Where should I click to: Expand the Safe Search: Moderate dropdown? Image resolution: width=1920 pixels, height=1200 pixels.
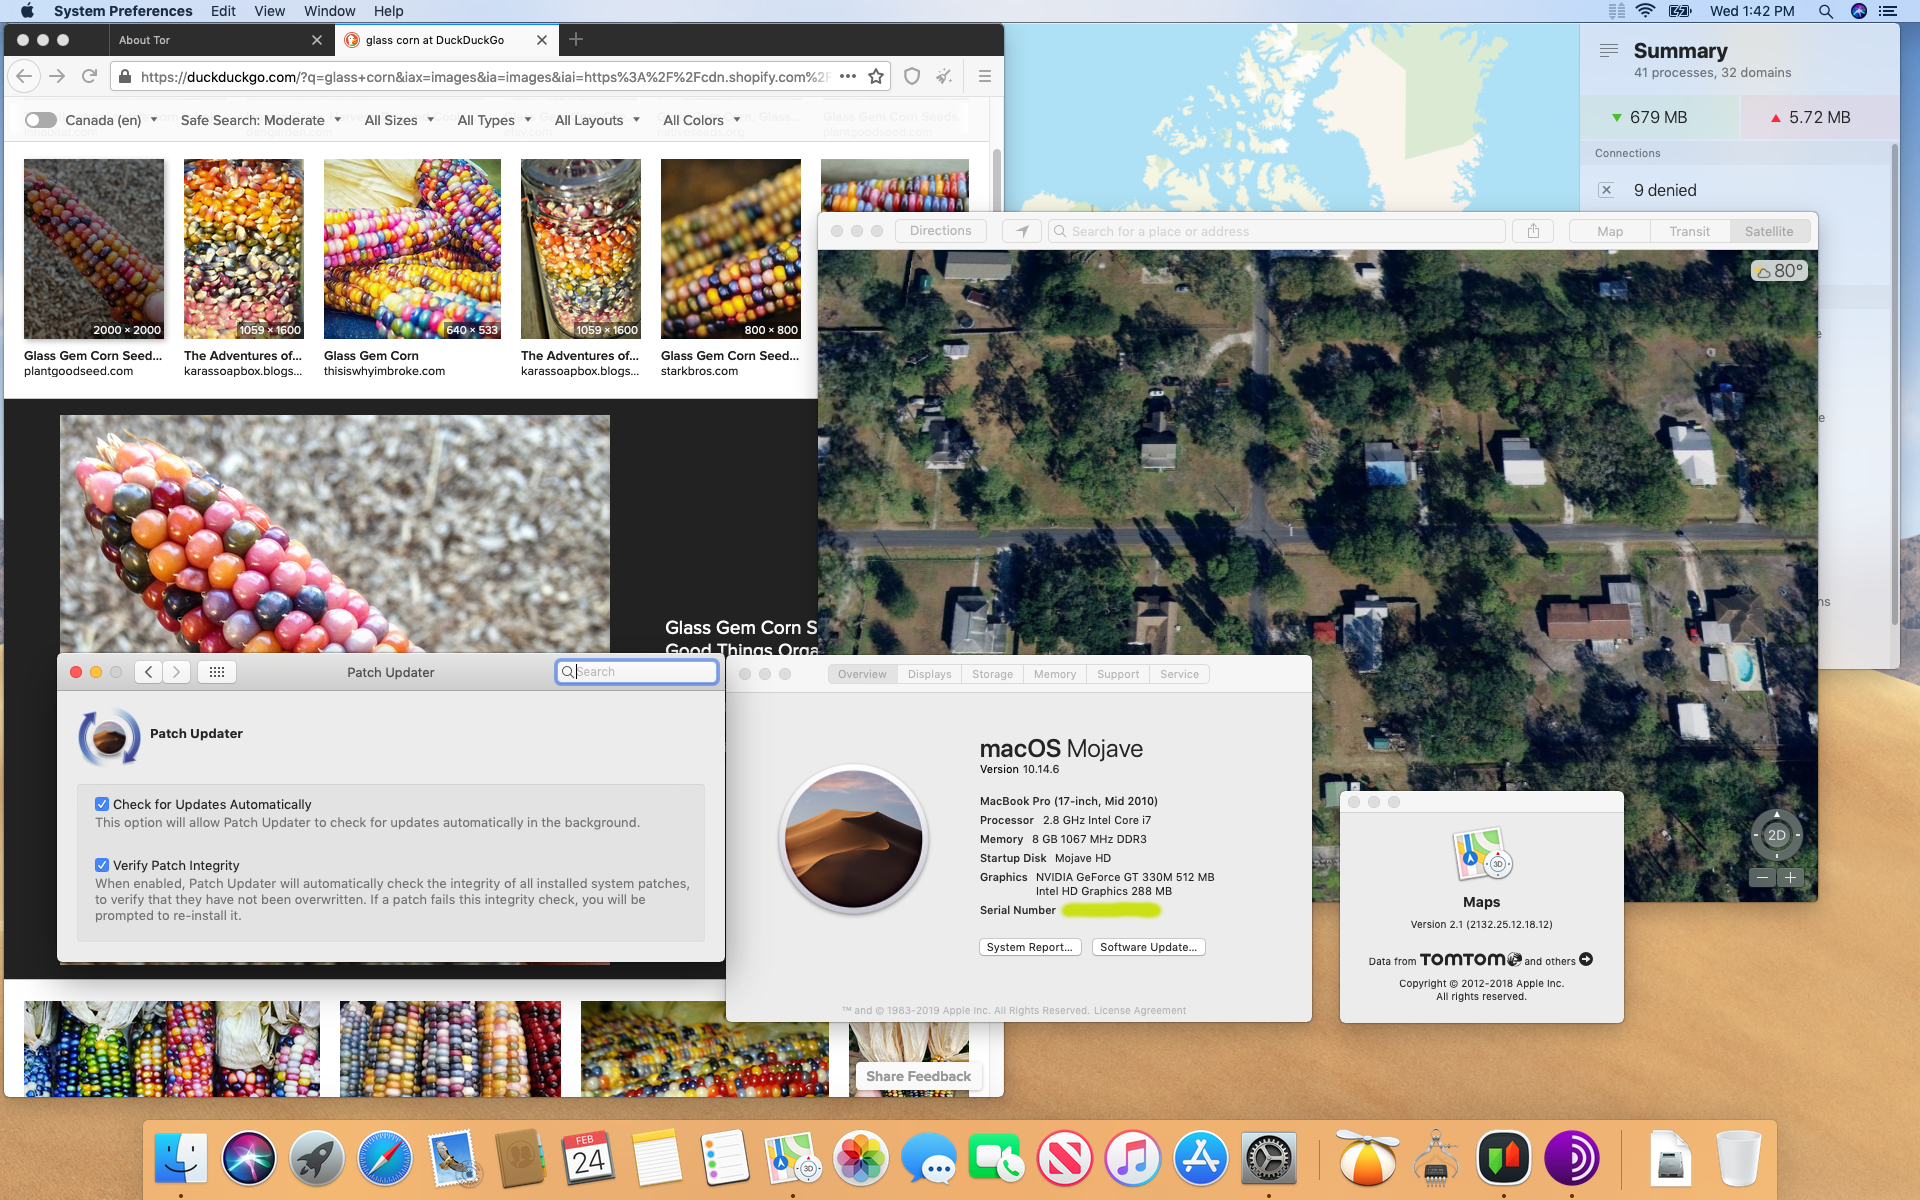coord(260,120)
